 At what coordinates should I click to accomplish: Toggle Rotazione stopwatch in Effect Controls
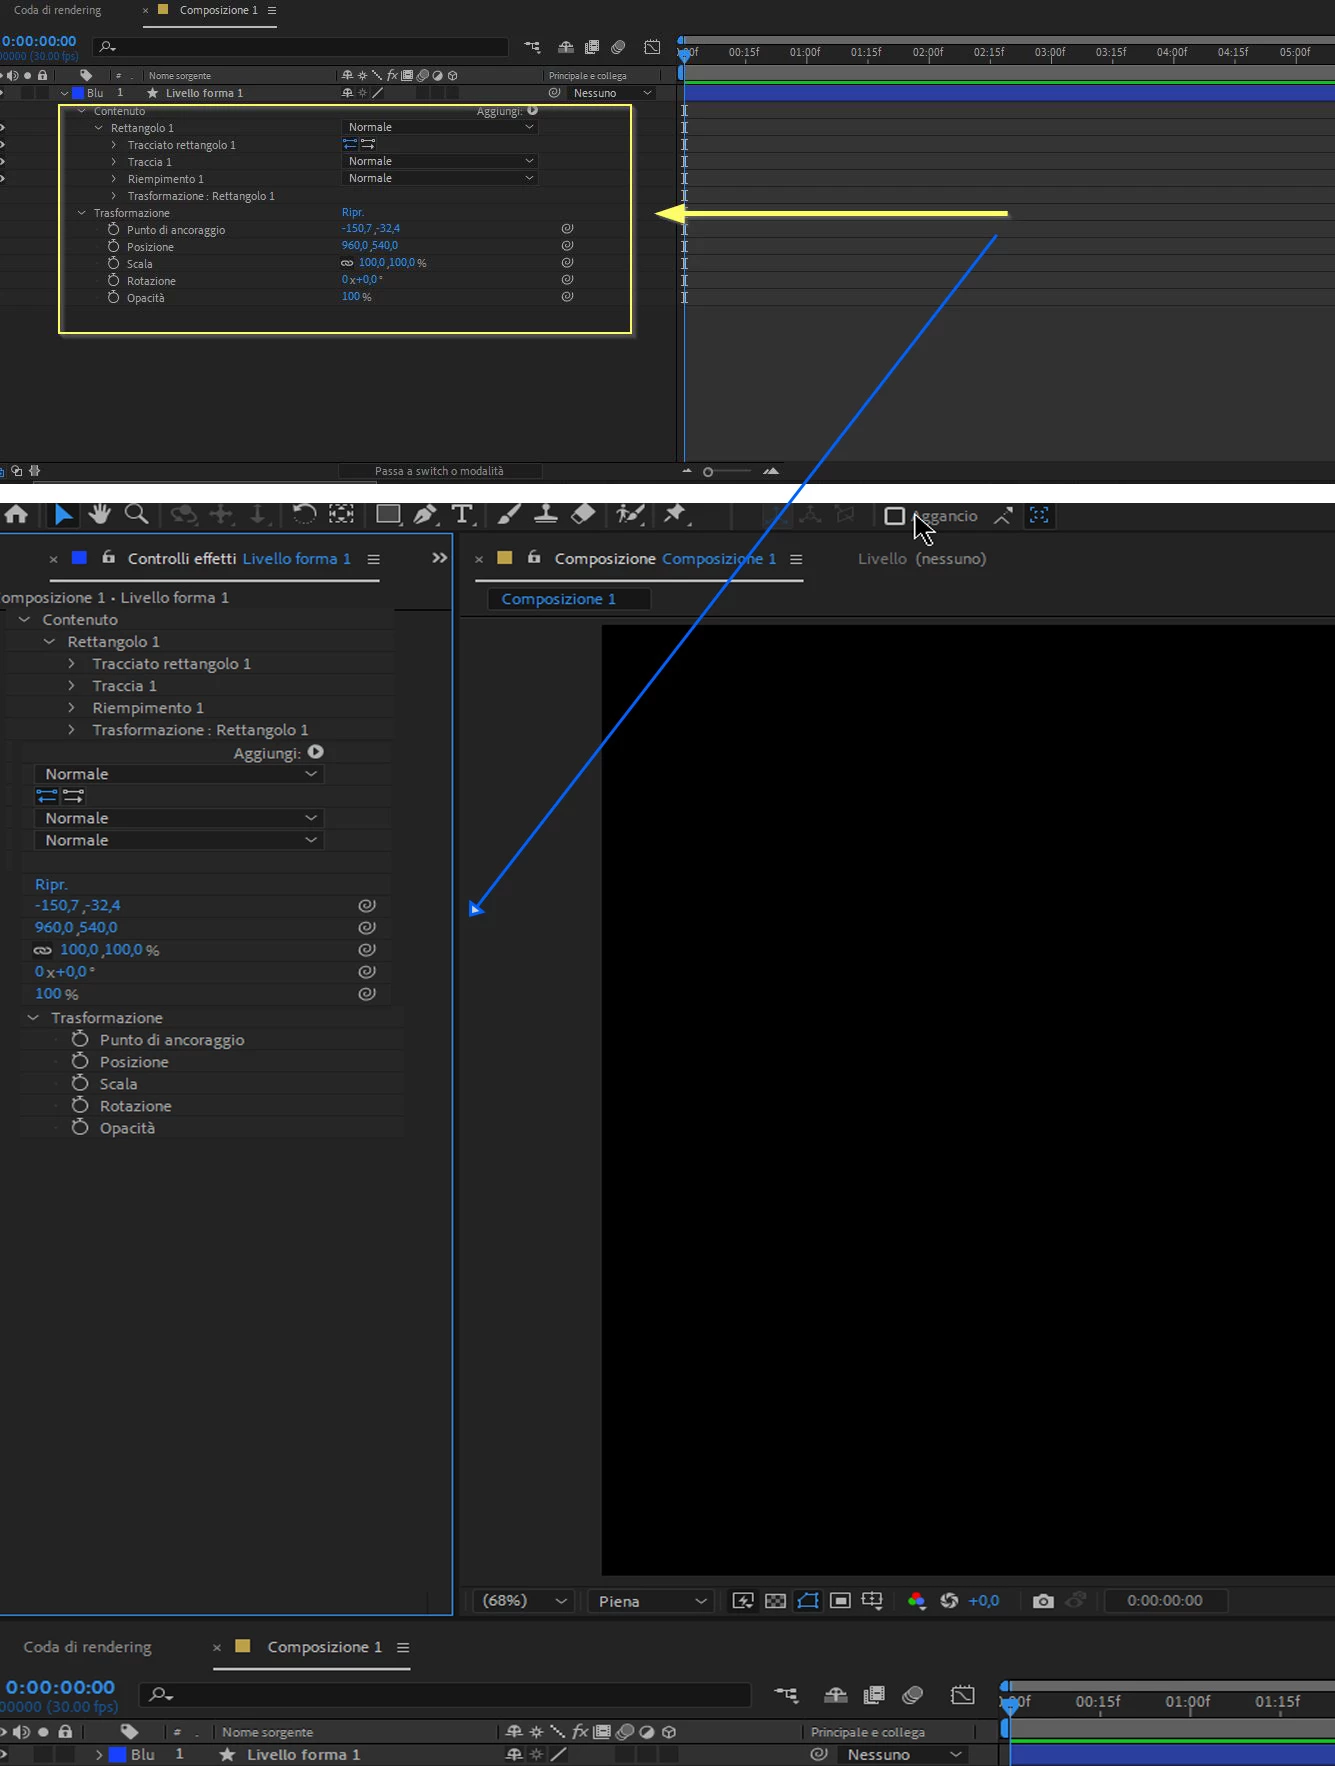80,1106
